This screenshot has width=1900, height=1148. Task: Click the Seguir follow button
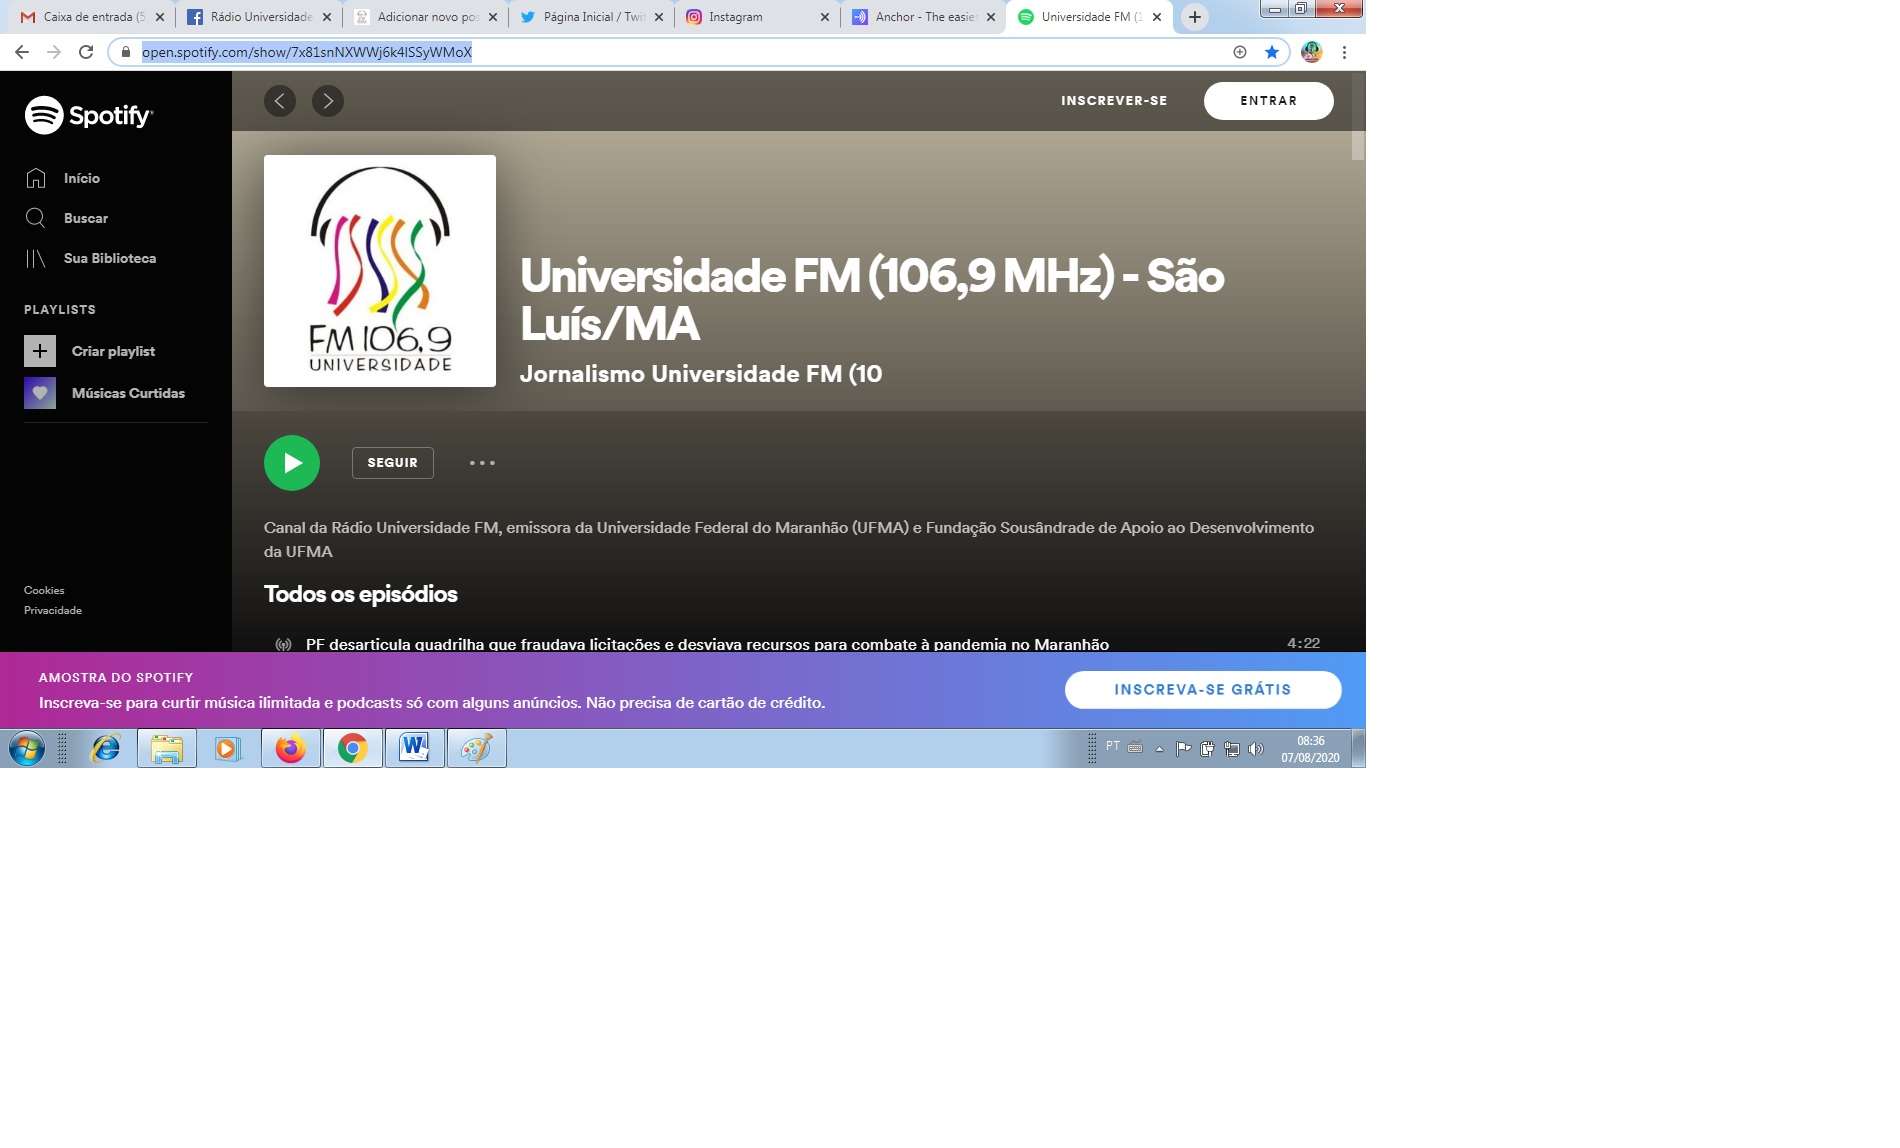pos(392,463)
